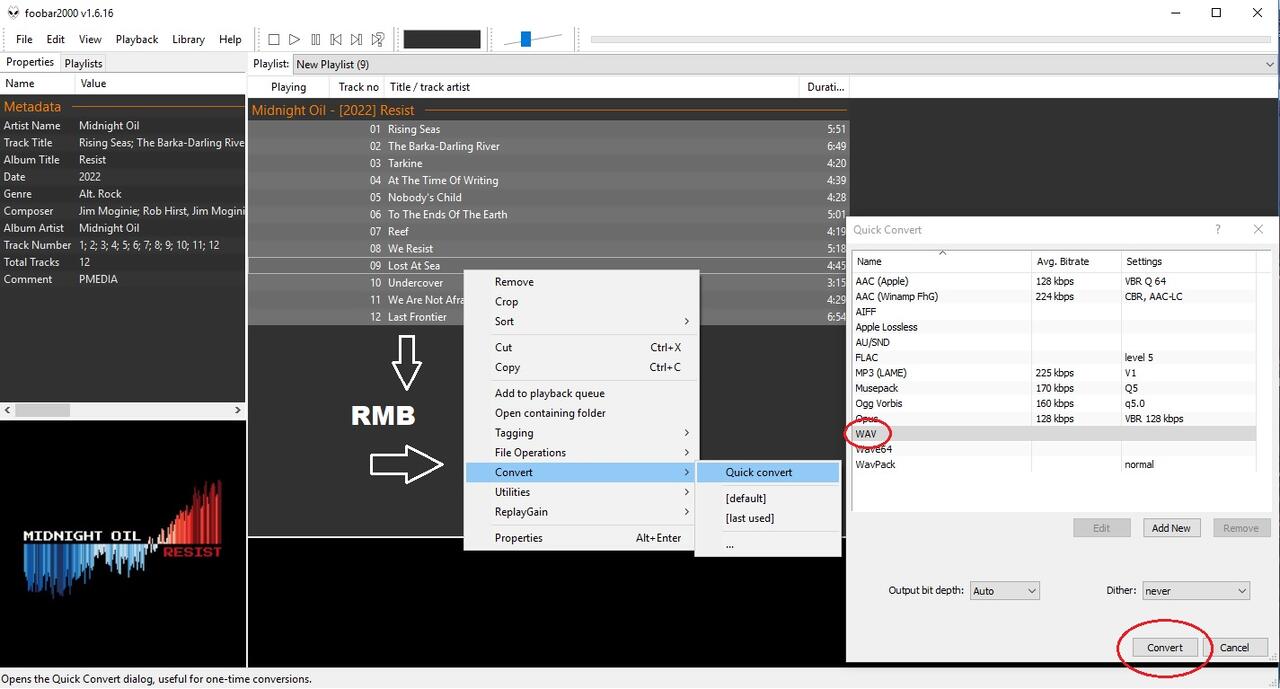Select the Properties tab
1280x689 pixels.
(x=30, y=62)
